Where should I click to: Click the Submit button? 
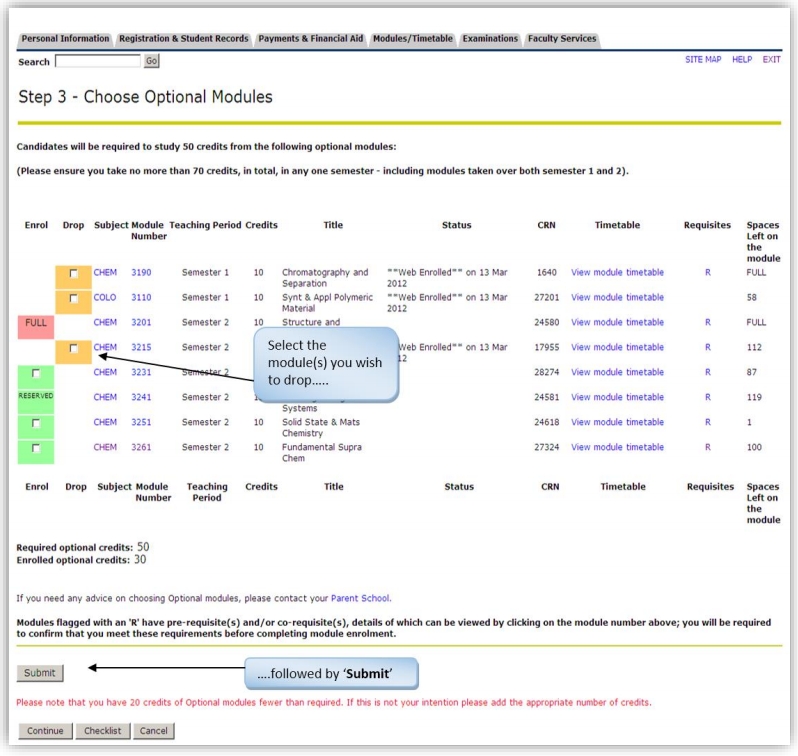coord(40,673)
